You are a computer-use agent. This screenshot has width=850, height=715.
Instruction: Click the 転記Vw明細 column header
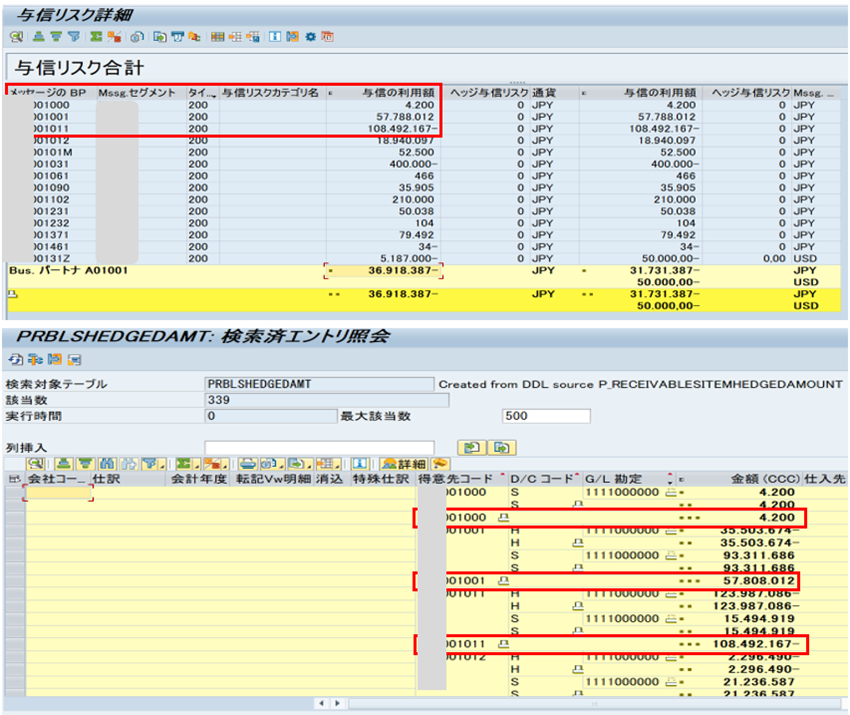tap(273, 479)
